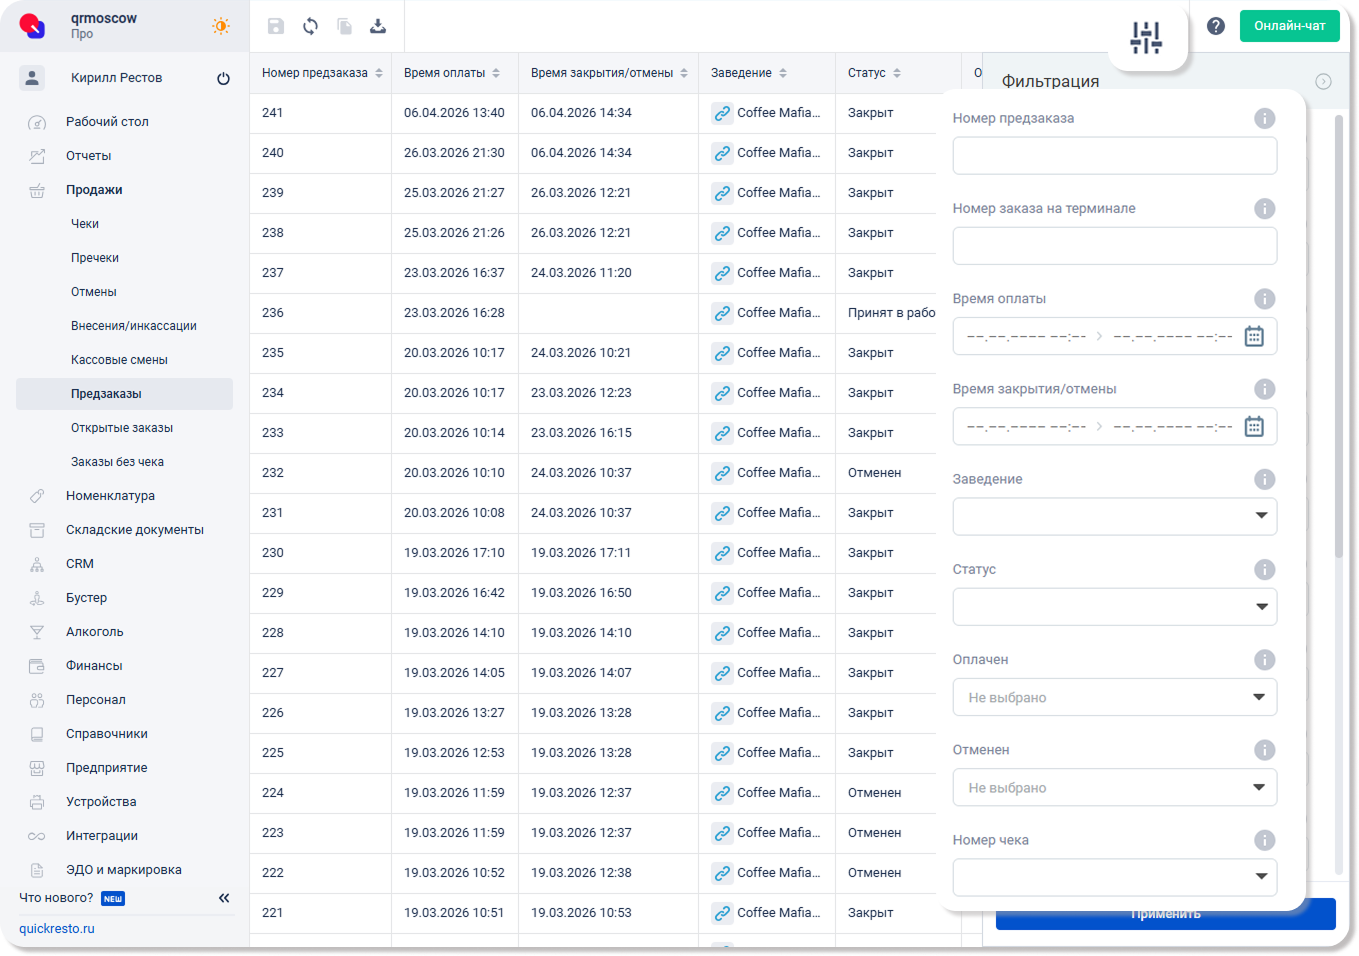
Task: Click the Номер предзаказа input field
Action: click(1114, 156)
